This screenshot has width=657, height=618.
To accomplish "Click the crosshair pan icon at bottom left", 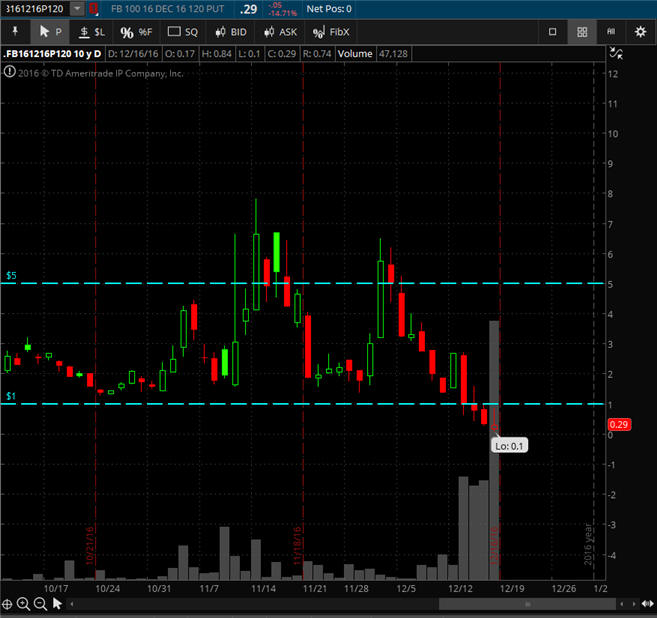I will coord(8,604).
